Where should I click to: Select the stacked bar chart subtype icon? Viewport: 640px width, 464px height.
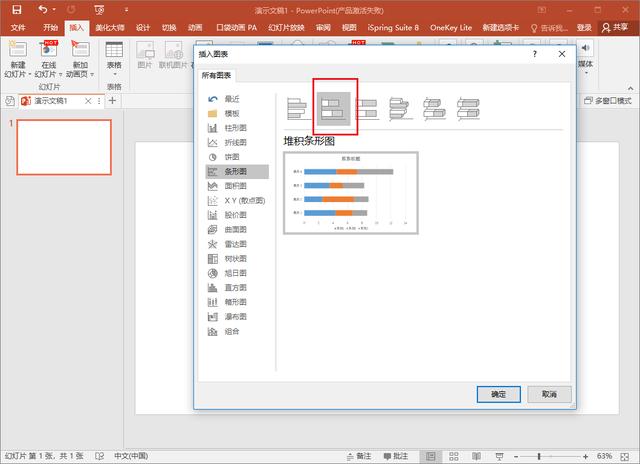tap(333, 108)
